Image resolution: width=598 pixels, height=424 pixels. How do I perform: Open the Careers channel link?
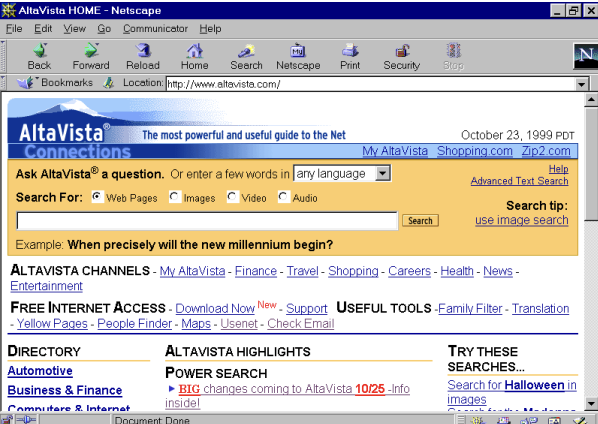(x=409, y=271)
